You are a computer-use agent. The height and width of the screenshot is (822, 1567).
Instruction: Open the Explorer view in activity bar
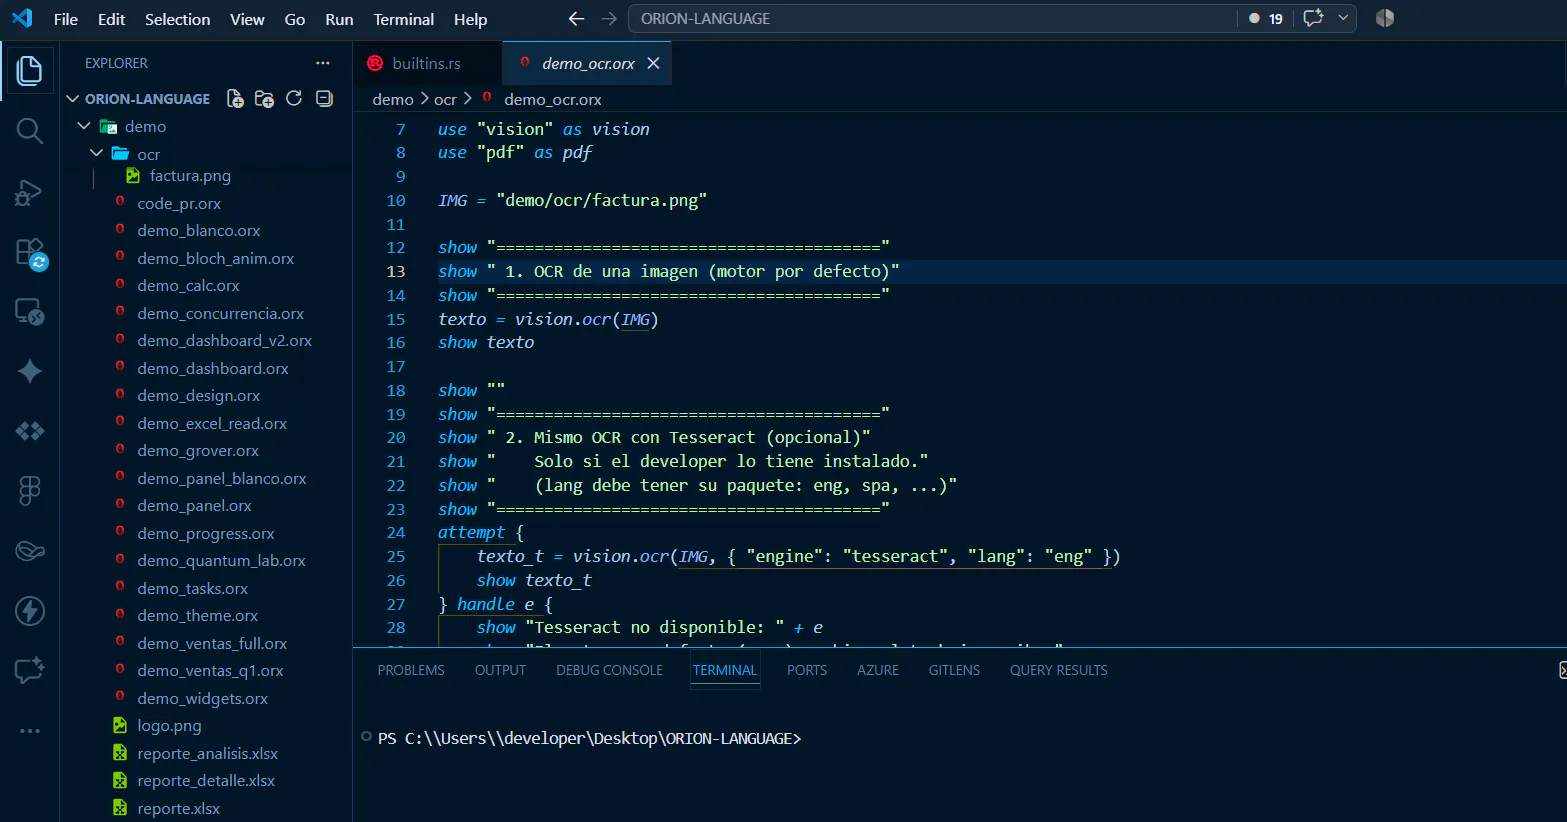coord(29,71)
